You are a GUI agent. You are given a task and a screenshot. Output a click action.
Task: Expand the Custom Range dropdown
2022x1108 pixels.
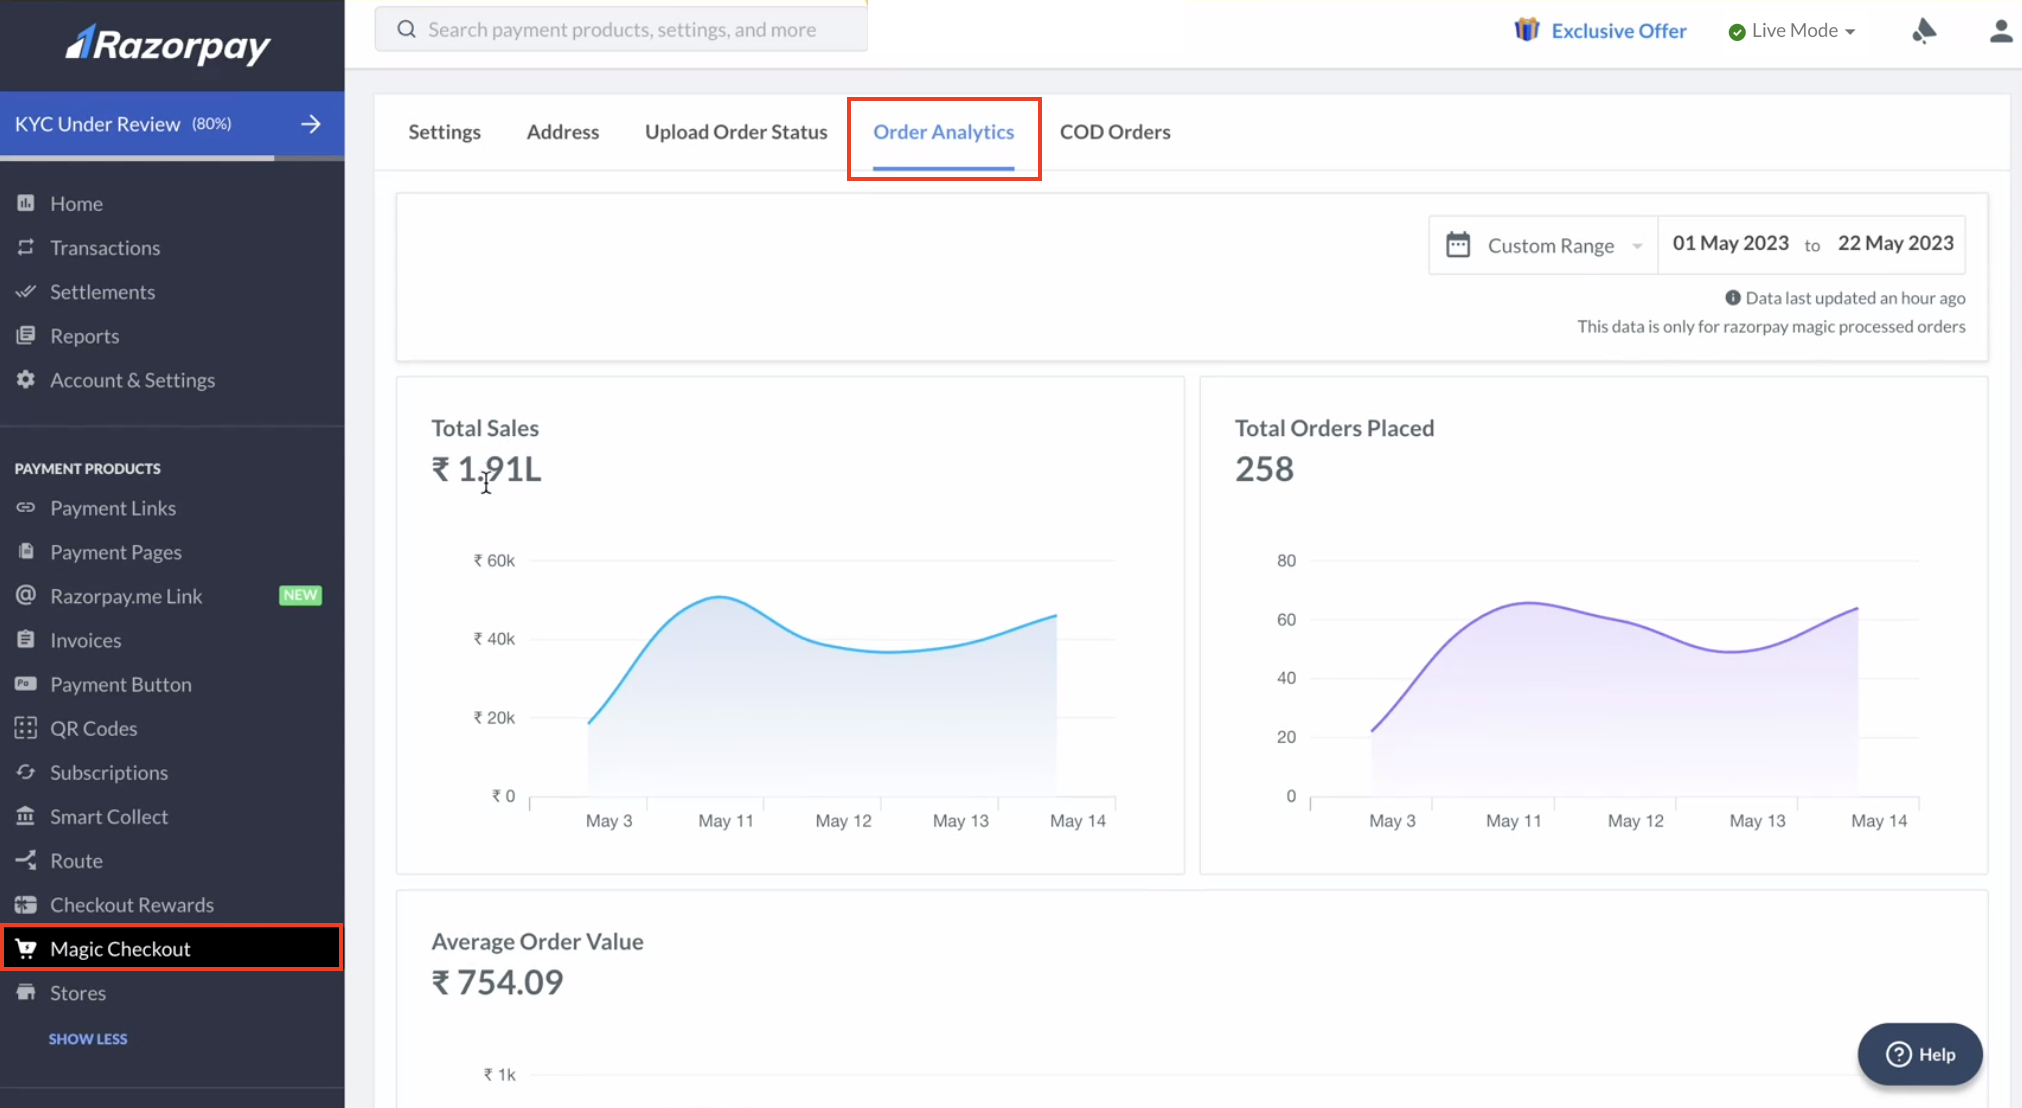(1544, 245)
